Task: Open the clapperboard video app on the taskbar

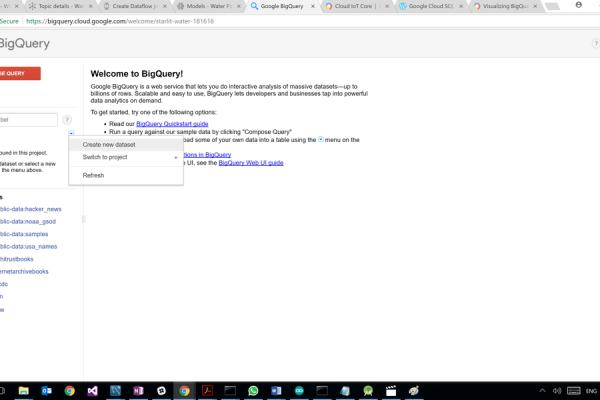Action: [391, 391]
